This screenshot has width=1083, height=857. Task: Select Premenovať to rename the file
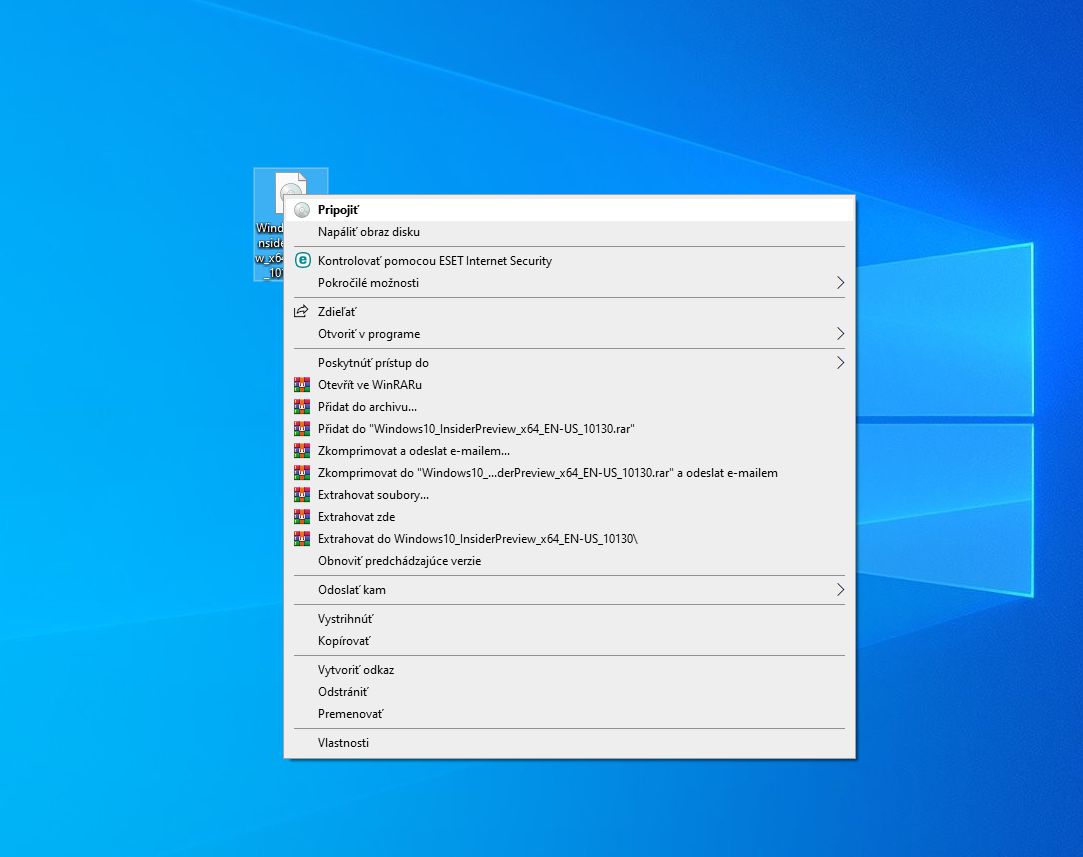tap(569, 714)
